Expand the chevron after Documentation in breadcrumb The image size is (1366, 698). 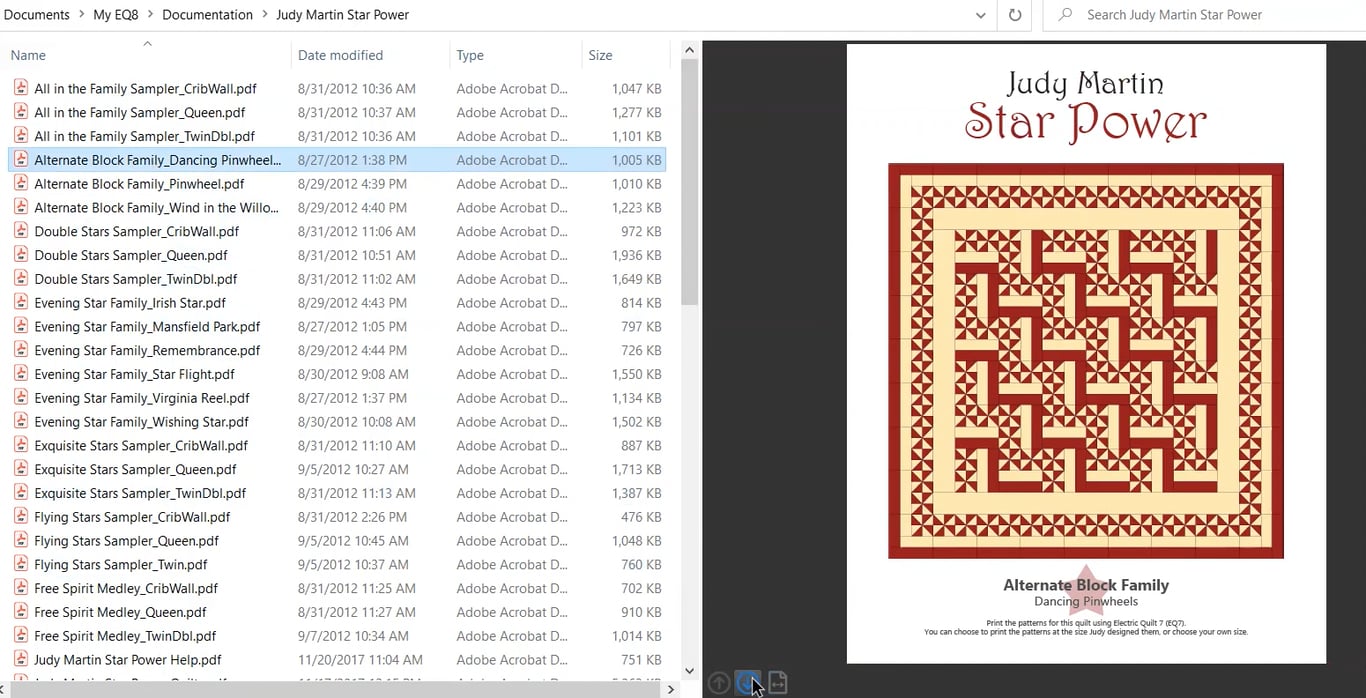tap(264, 15)
